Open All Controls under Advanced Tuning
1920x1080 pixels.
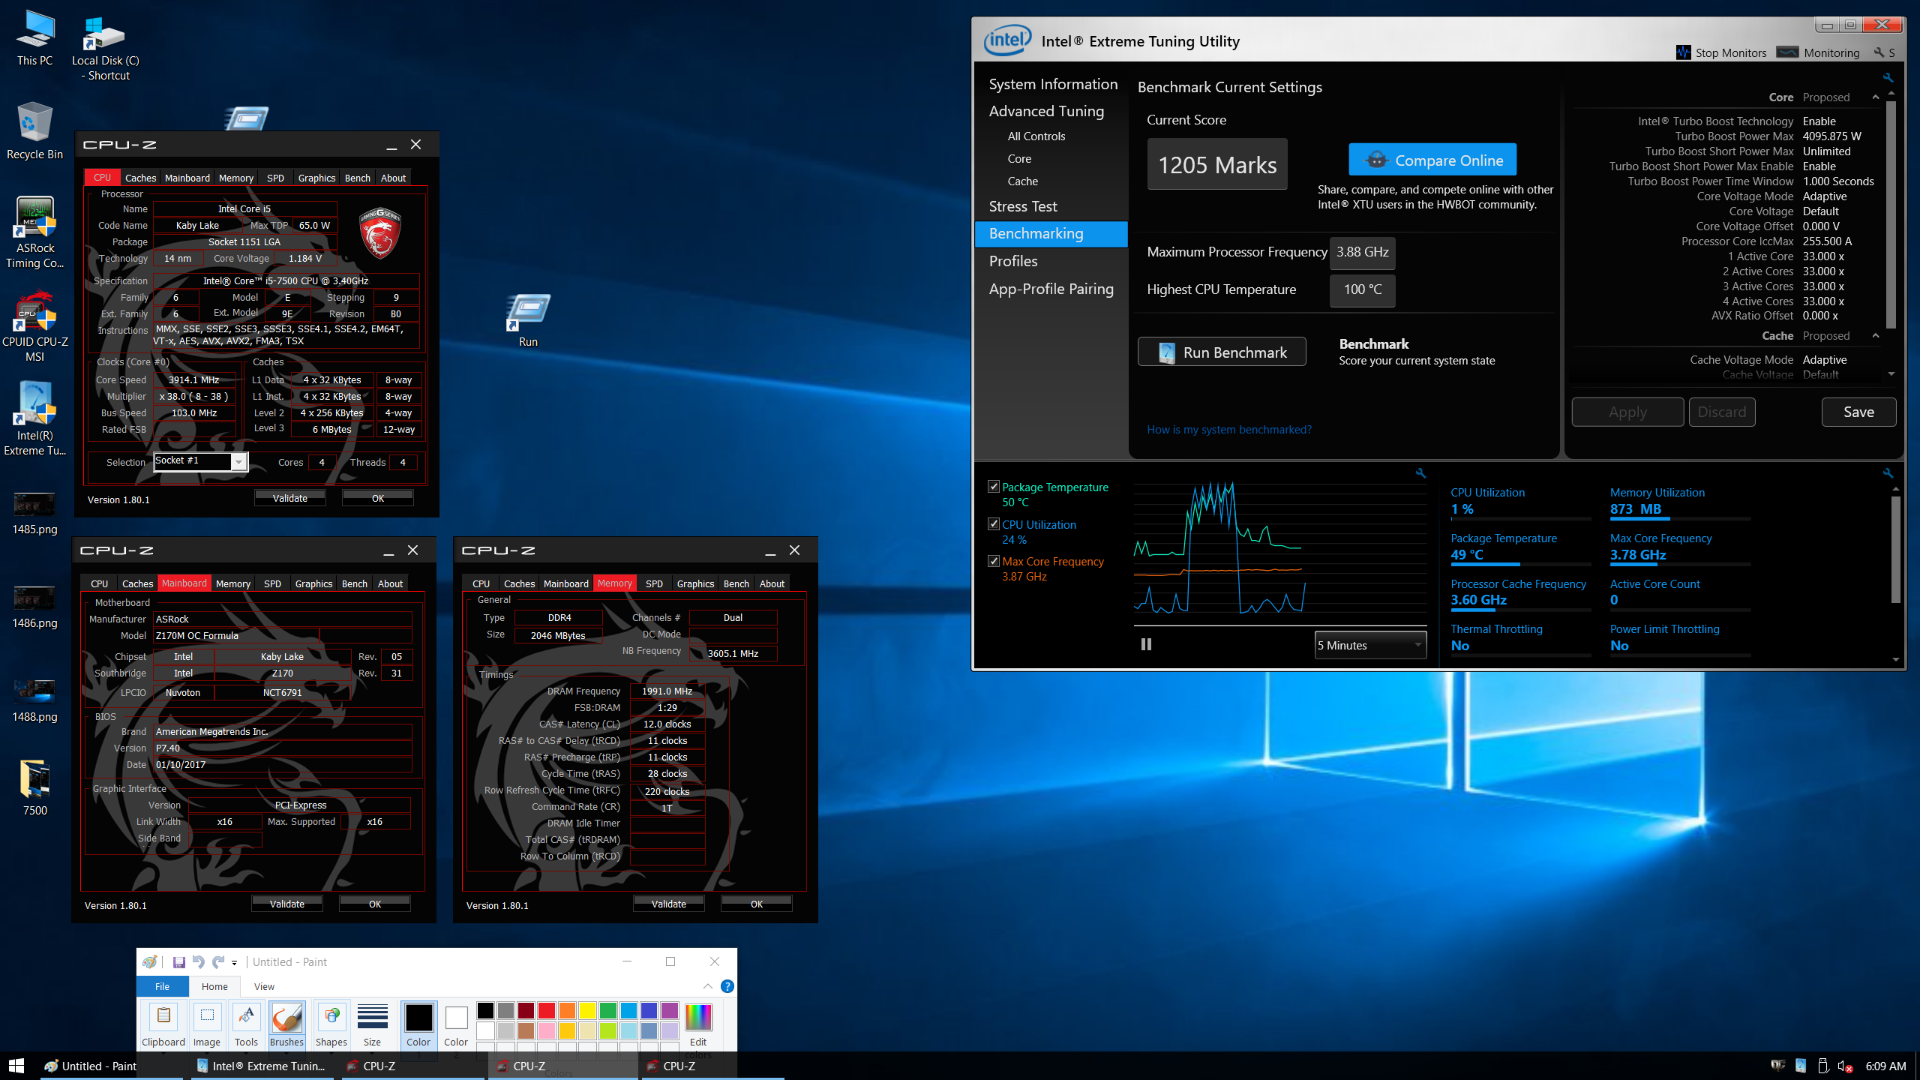coord(1036,136)
